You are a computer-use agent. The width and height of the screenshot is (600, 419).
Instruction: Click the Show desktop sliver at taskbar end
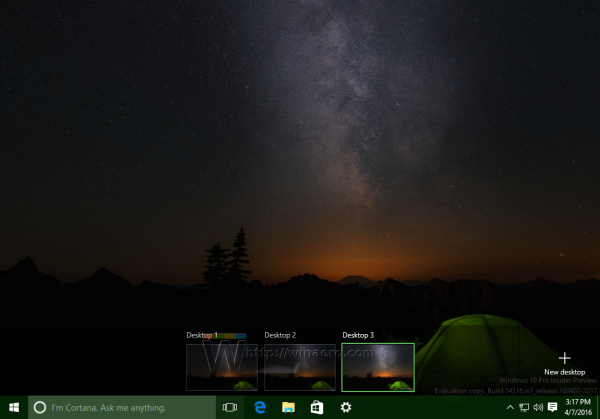[x=598, y=408]
